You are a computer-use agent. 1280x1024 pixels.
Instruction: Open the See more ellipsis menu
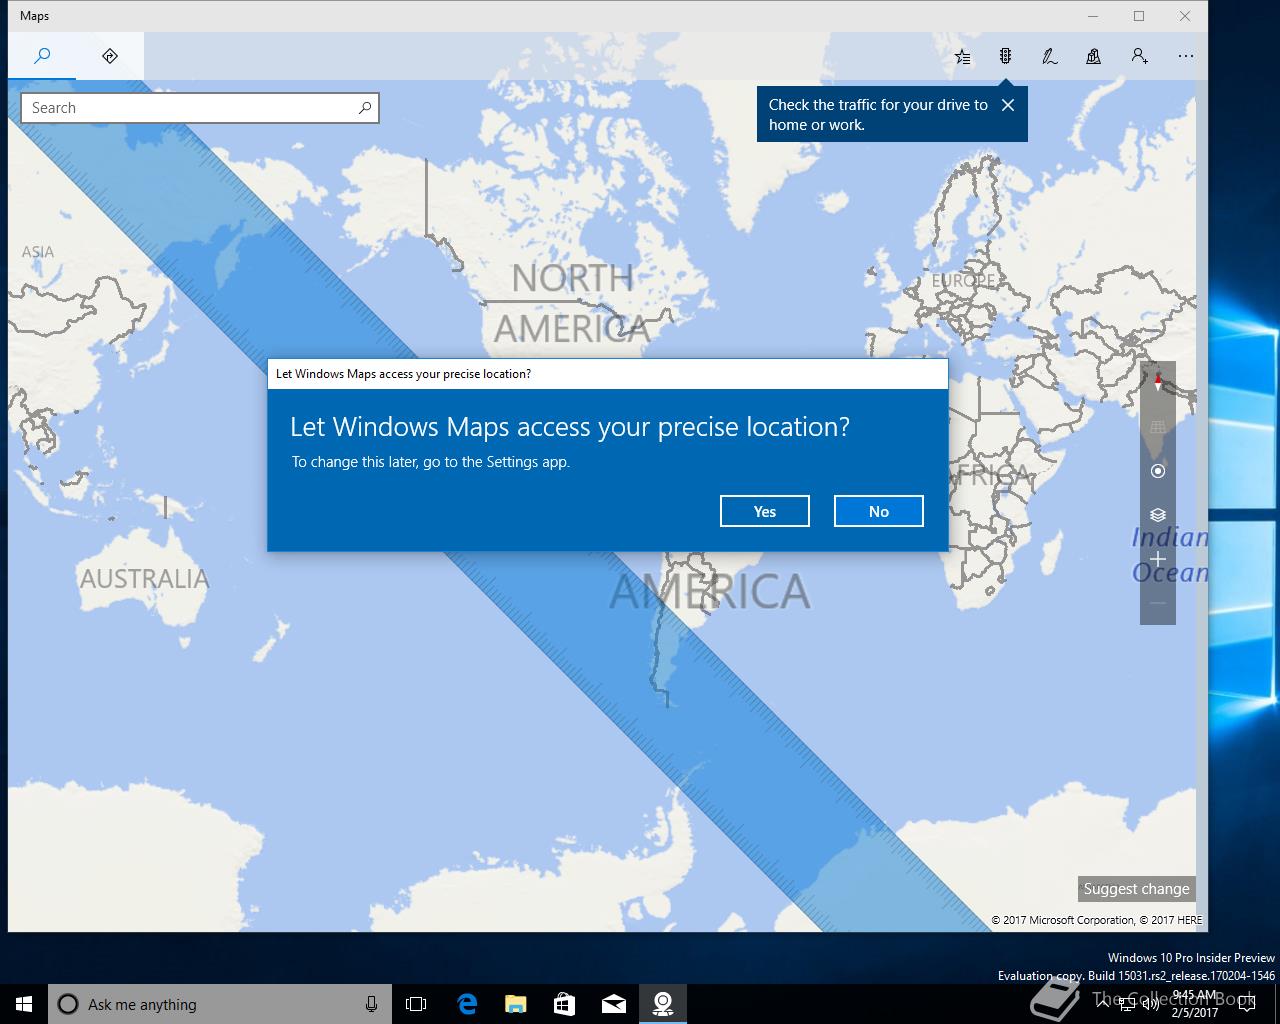tap(1186, 56)
